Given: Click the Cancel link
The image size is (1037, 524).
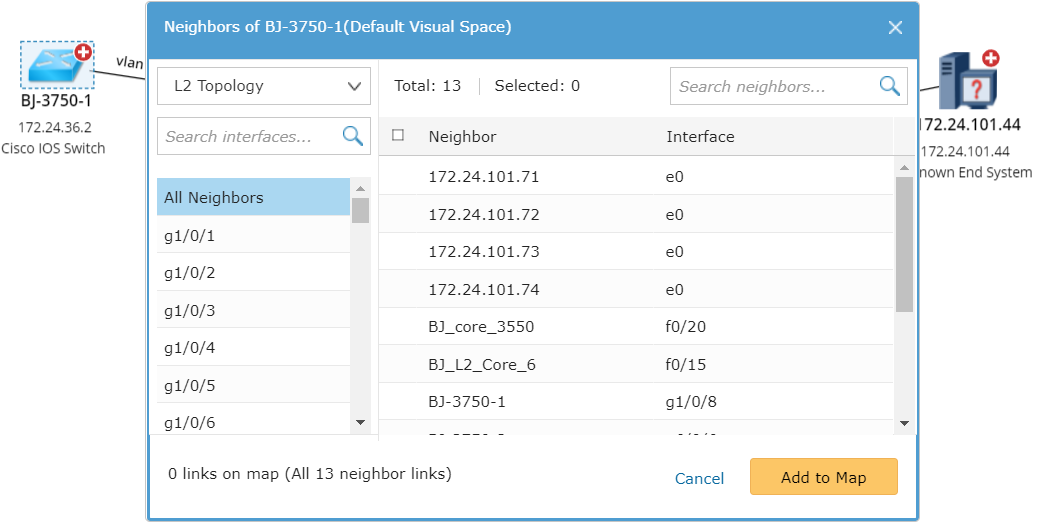Looking at the screenshot, I should [699, 478].
